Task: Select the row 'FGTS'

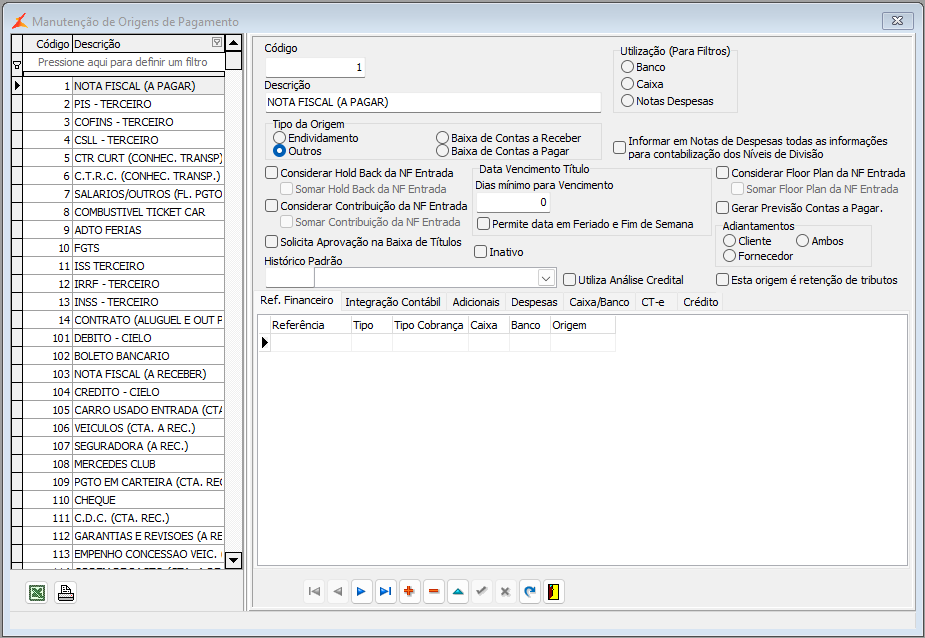Action: pos(124,248)
